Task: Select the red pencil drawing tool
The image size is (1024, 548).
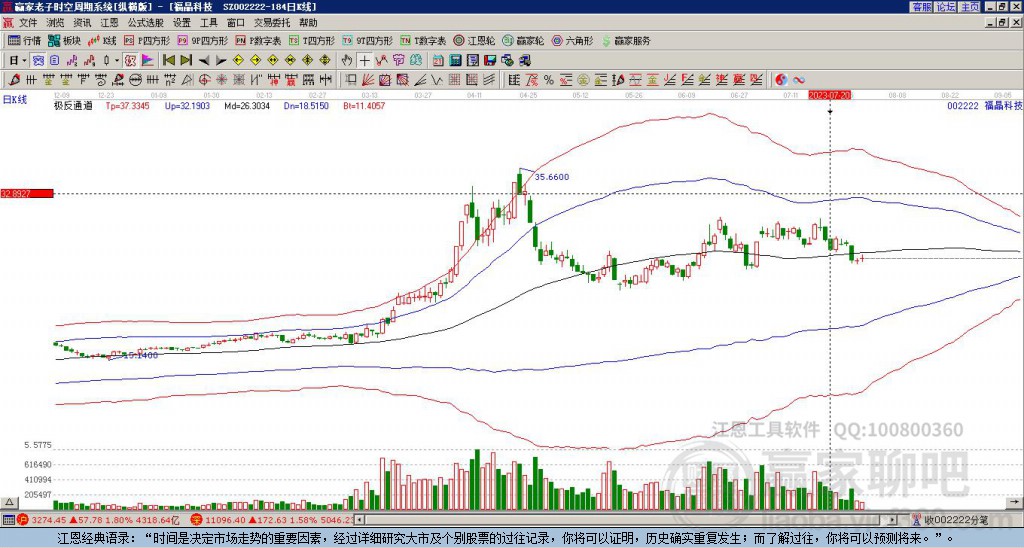Action: 14,80
